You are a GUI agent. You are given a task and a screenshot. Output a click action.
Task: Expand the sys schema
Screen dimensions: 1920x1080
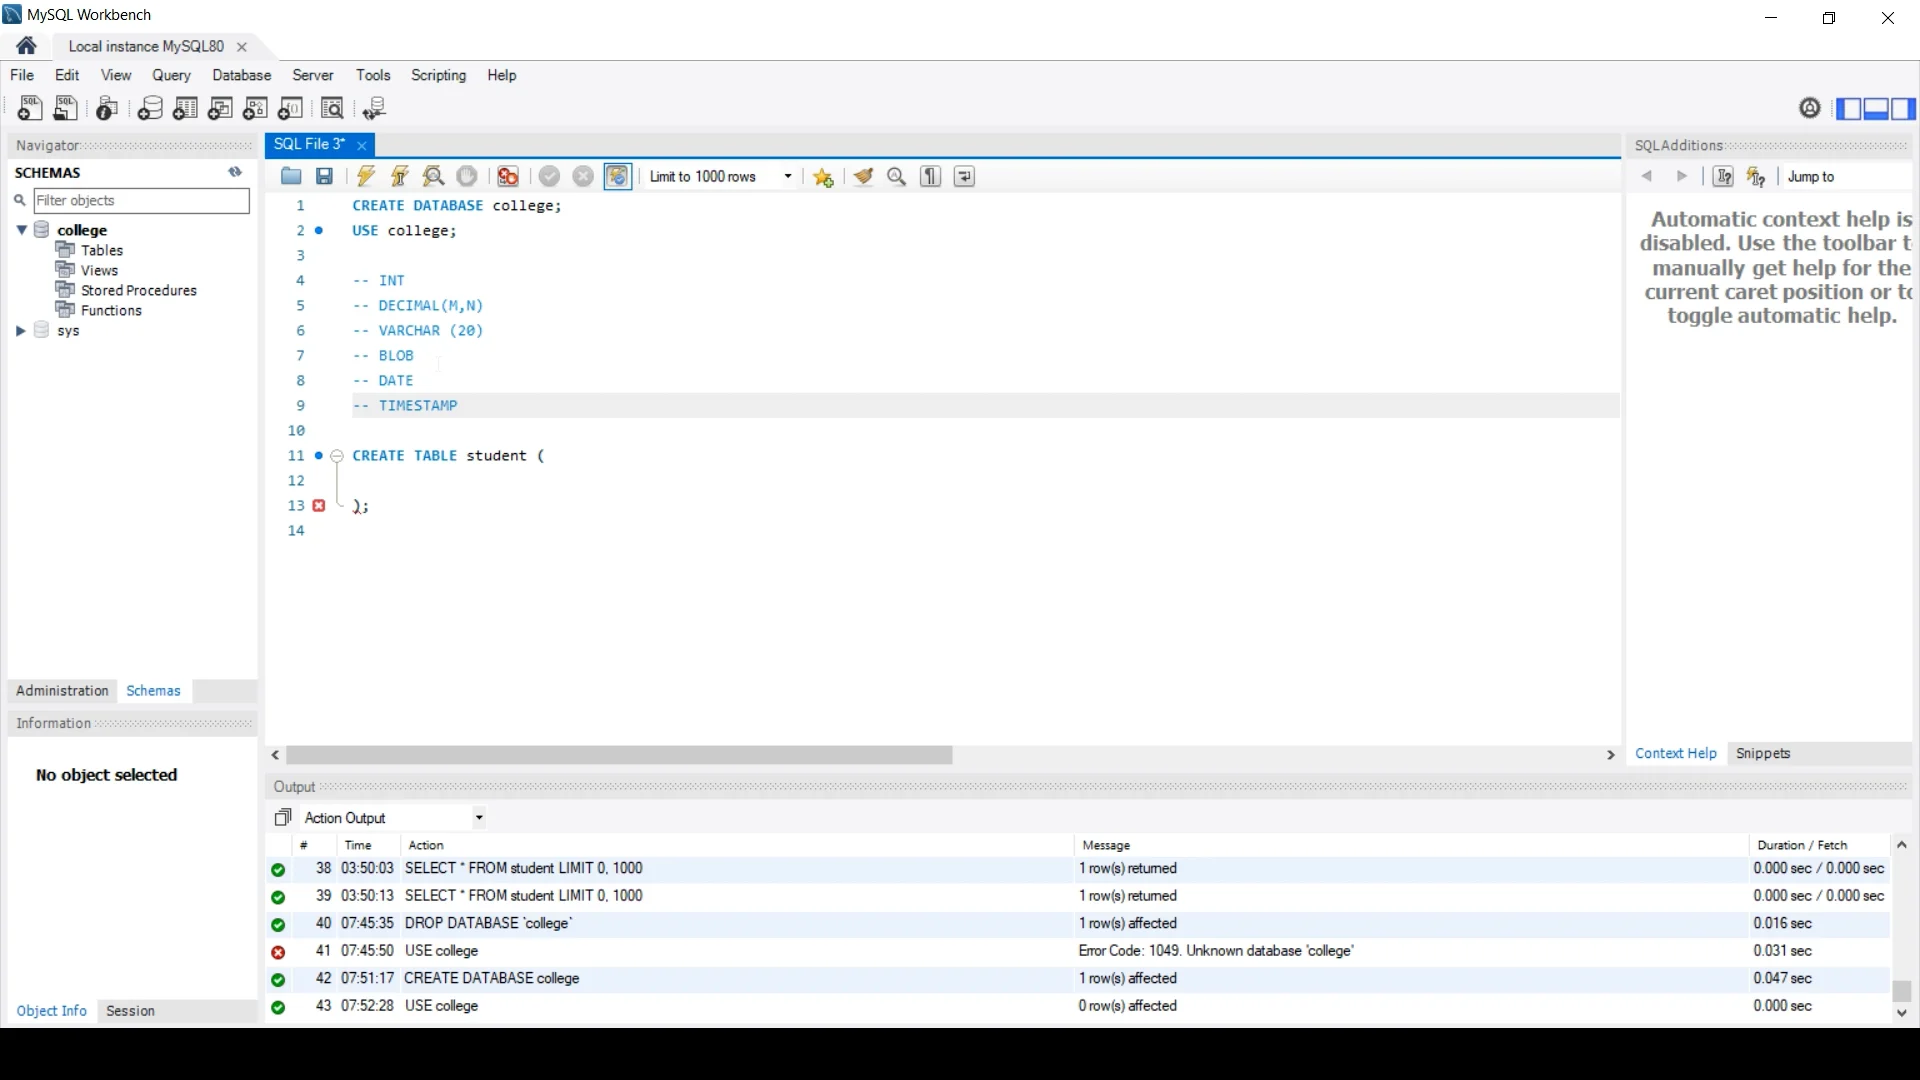pos(20,330)
